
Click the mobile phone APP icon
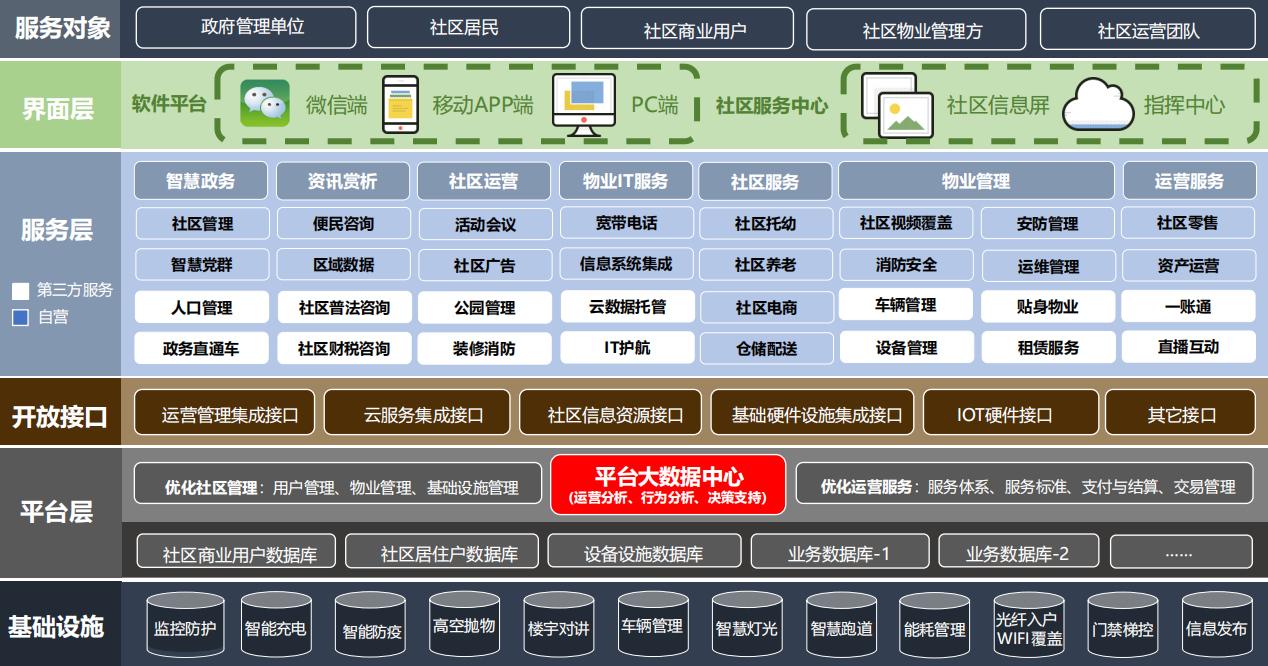(400, 104)
